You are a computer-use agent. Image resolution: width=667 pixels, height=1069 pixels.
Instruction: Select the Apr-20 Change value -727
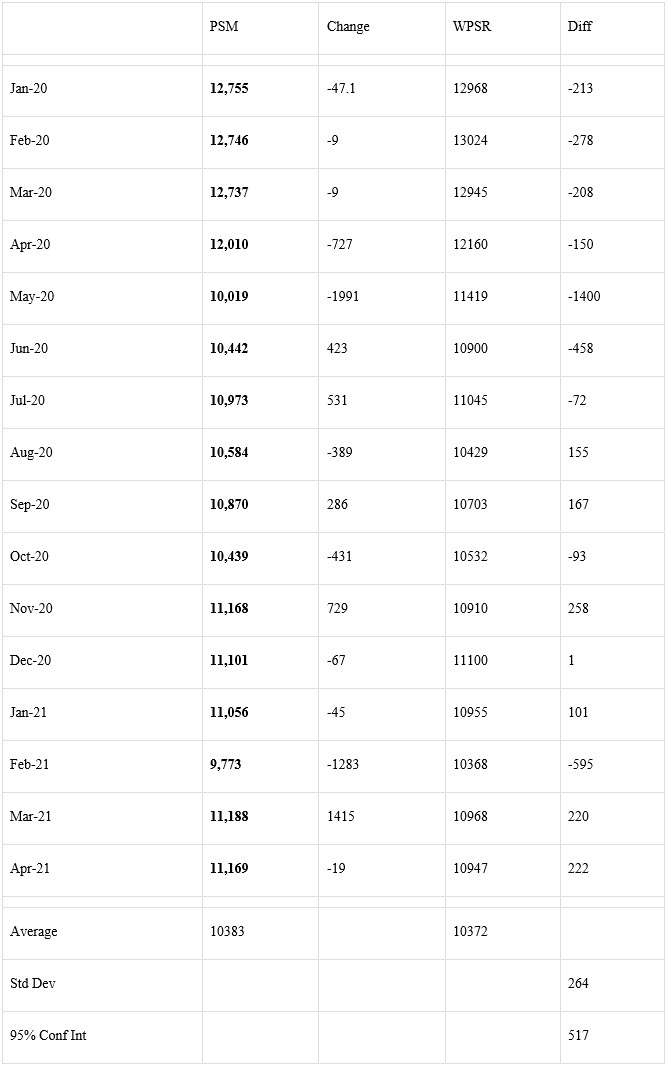pyautogui.click(x=340, y=244)
